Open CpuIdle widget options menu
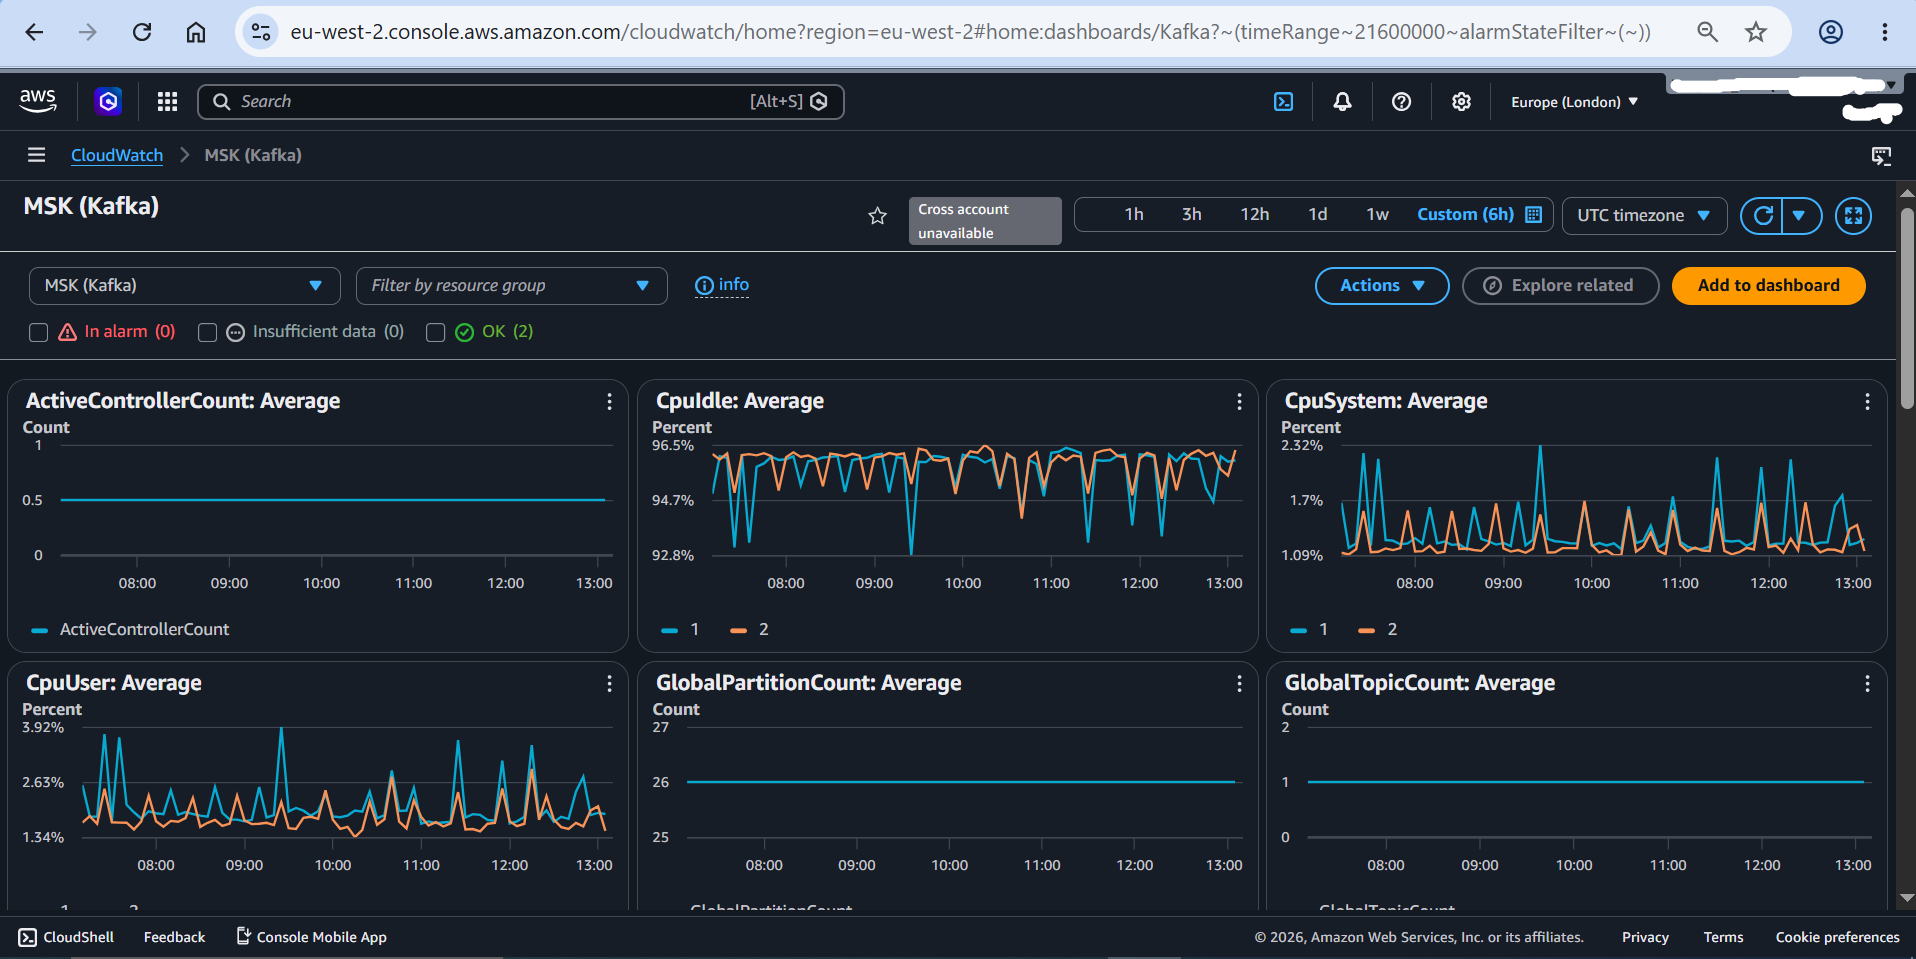 click(1239, 401)
